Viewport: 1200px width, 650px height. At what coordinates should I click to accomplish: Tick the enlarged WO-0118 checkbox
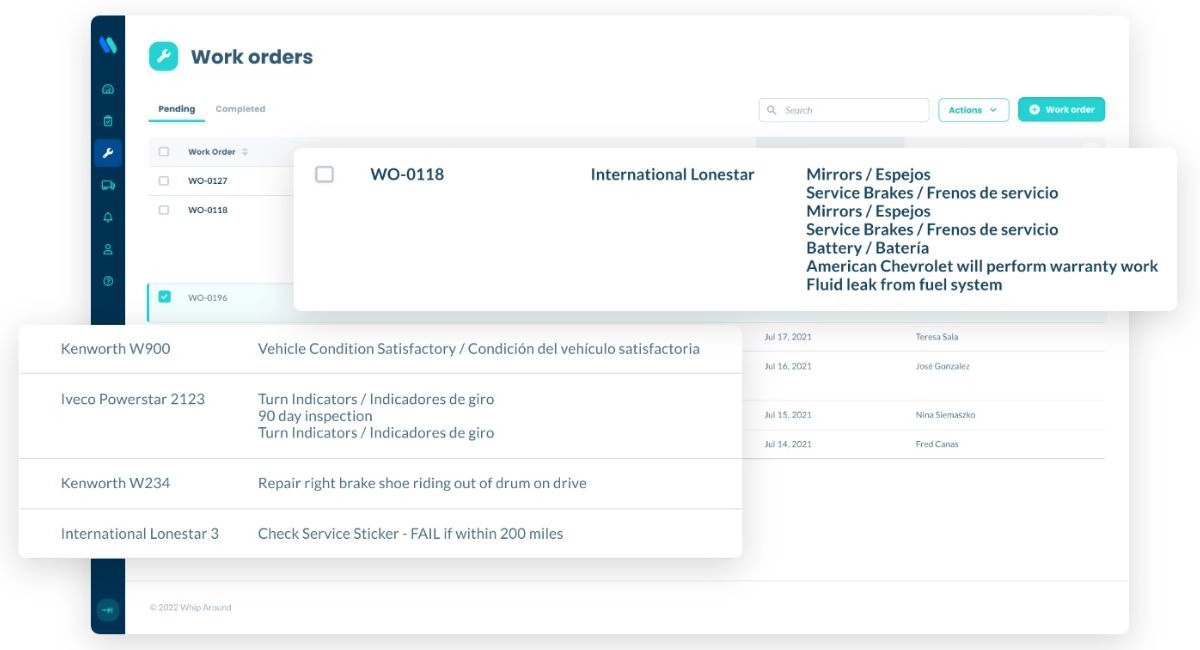coord(324,174)
